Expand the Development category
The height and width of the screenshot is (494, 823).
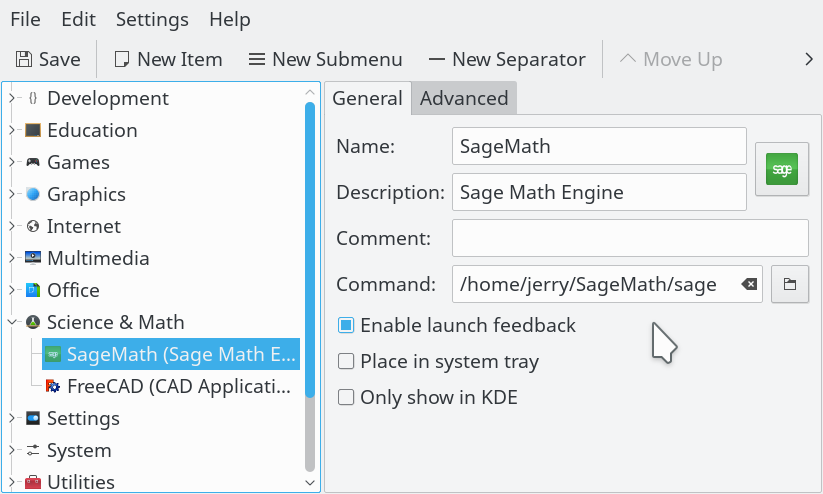12,98
